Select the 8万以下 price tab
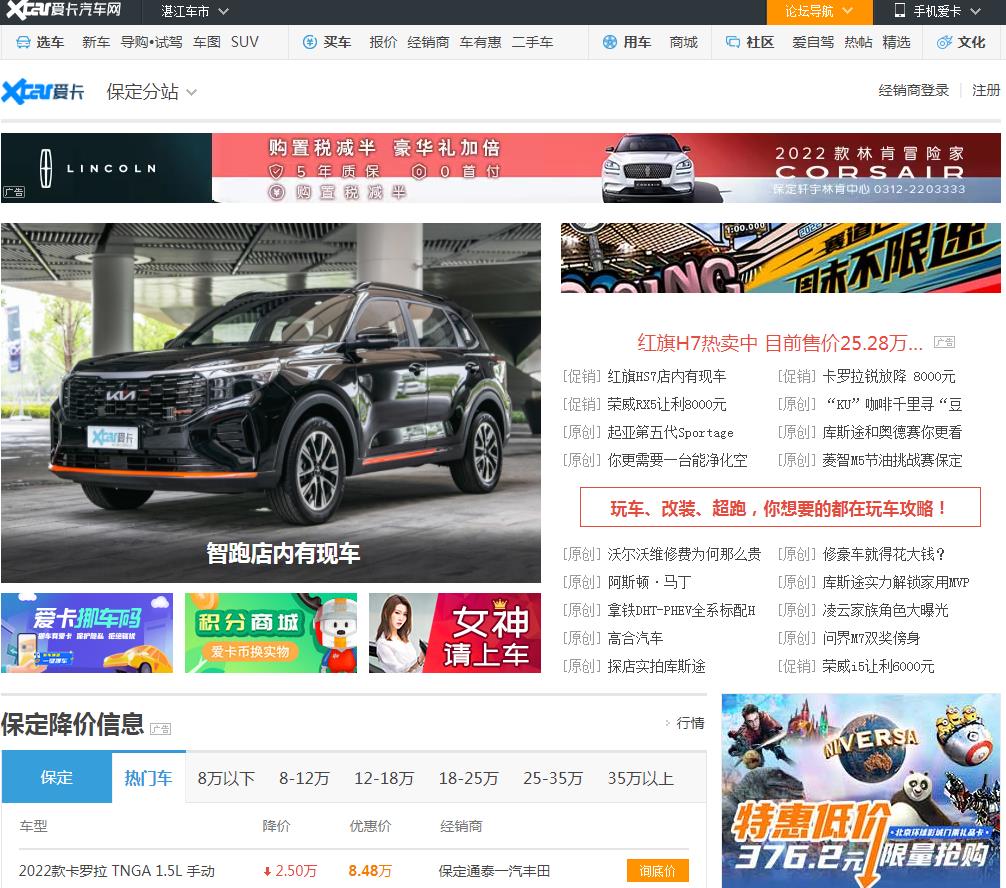 click(226, 778)
